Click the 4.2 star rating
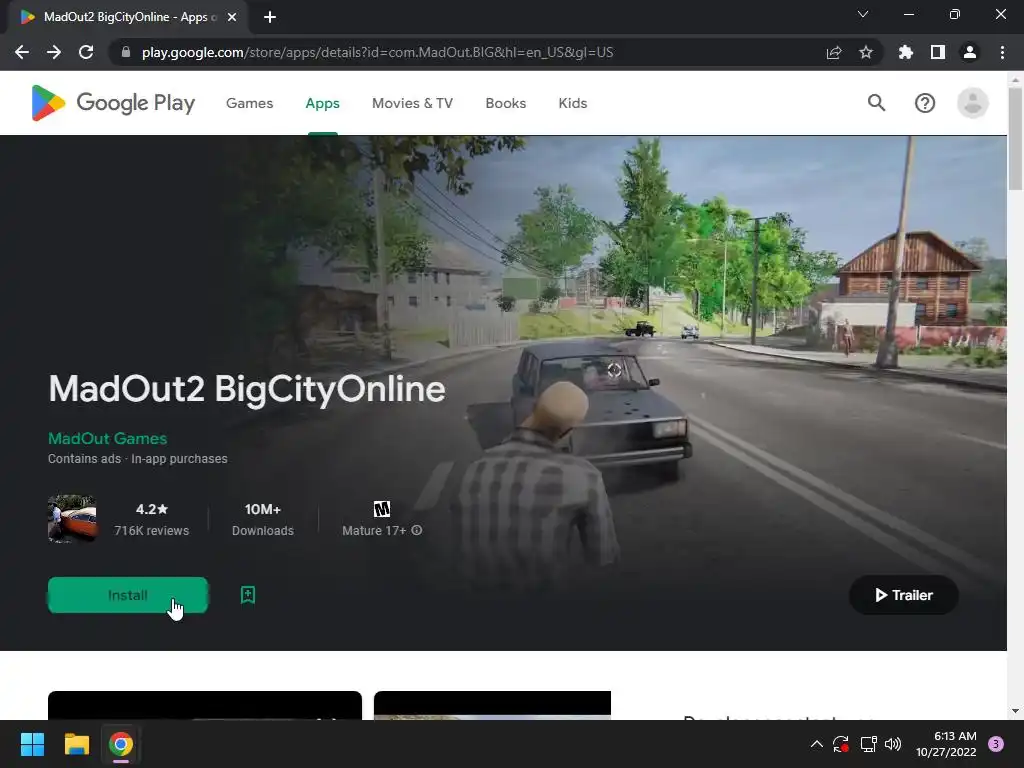The image size is (1024, 768). pos(152,509)
